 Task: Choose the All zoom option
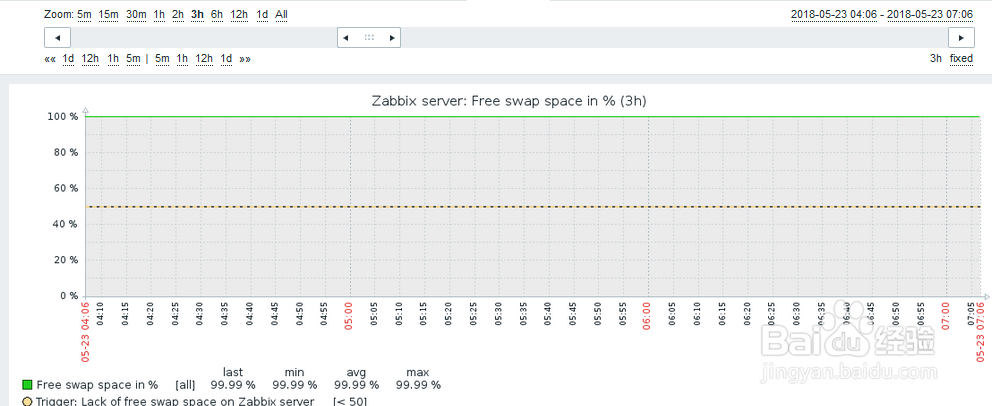pos(281,14)
